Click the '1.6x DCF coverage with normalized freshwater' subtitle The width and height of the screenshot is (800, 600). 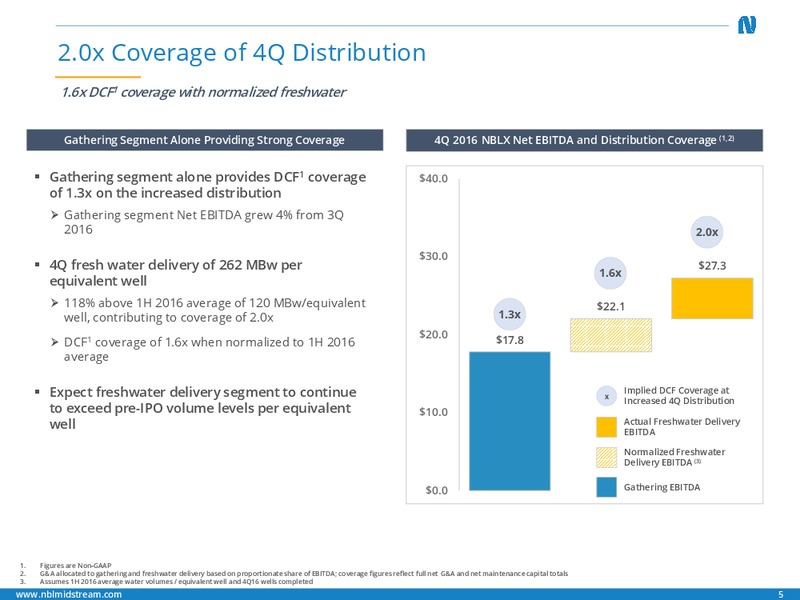pyautogui.click(x=203, y=92)
